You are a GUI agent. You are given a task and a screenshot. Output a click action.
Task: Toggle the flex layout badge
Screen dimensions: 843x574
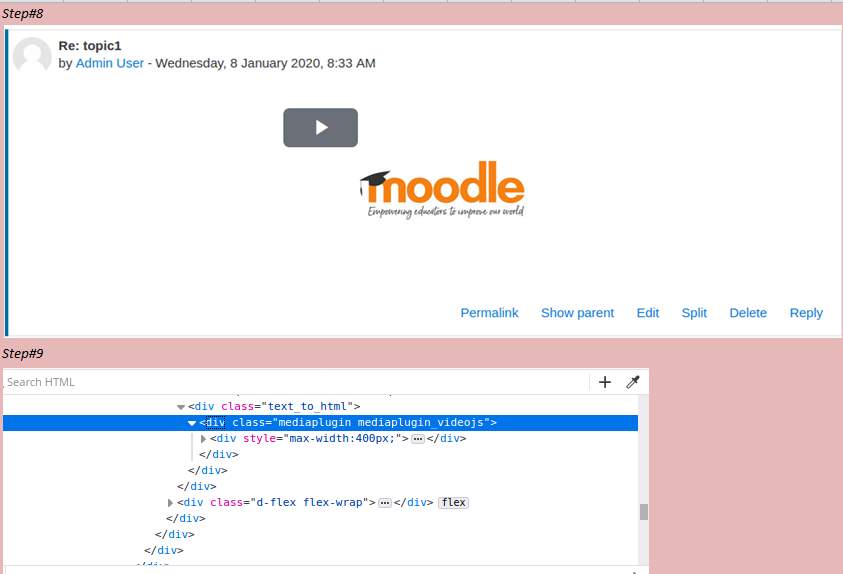click(453, 503)
